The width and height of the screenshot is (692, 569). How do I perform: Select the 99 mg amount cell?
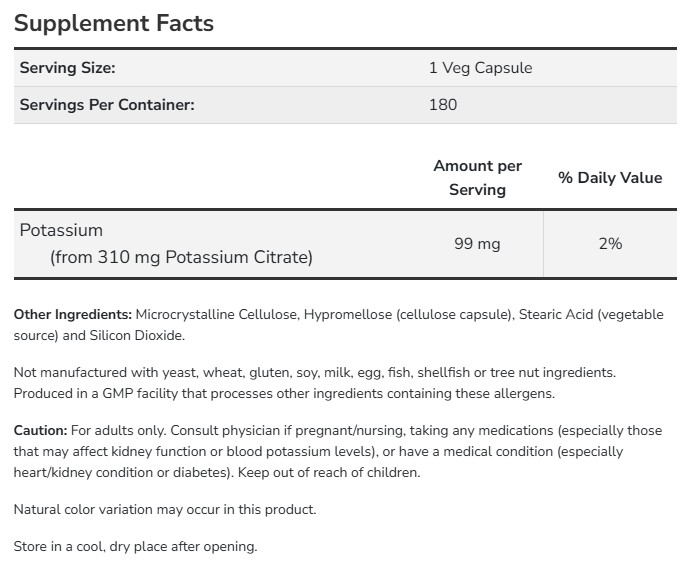click(x=477, y=243)
